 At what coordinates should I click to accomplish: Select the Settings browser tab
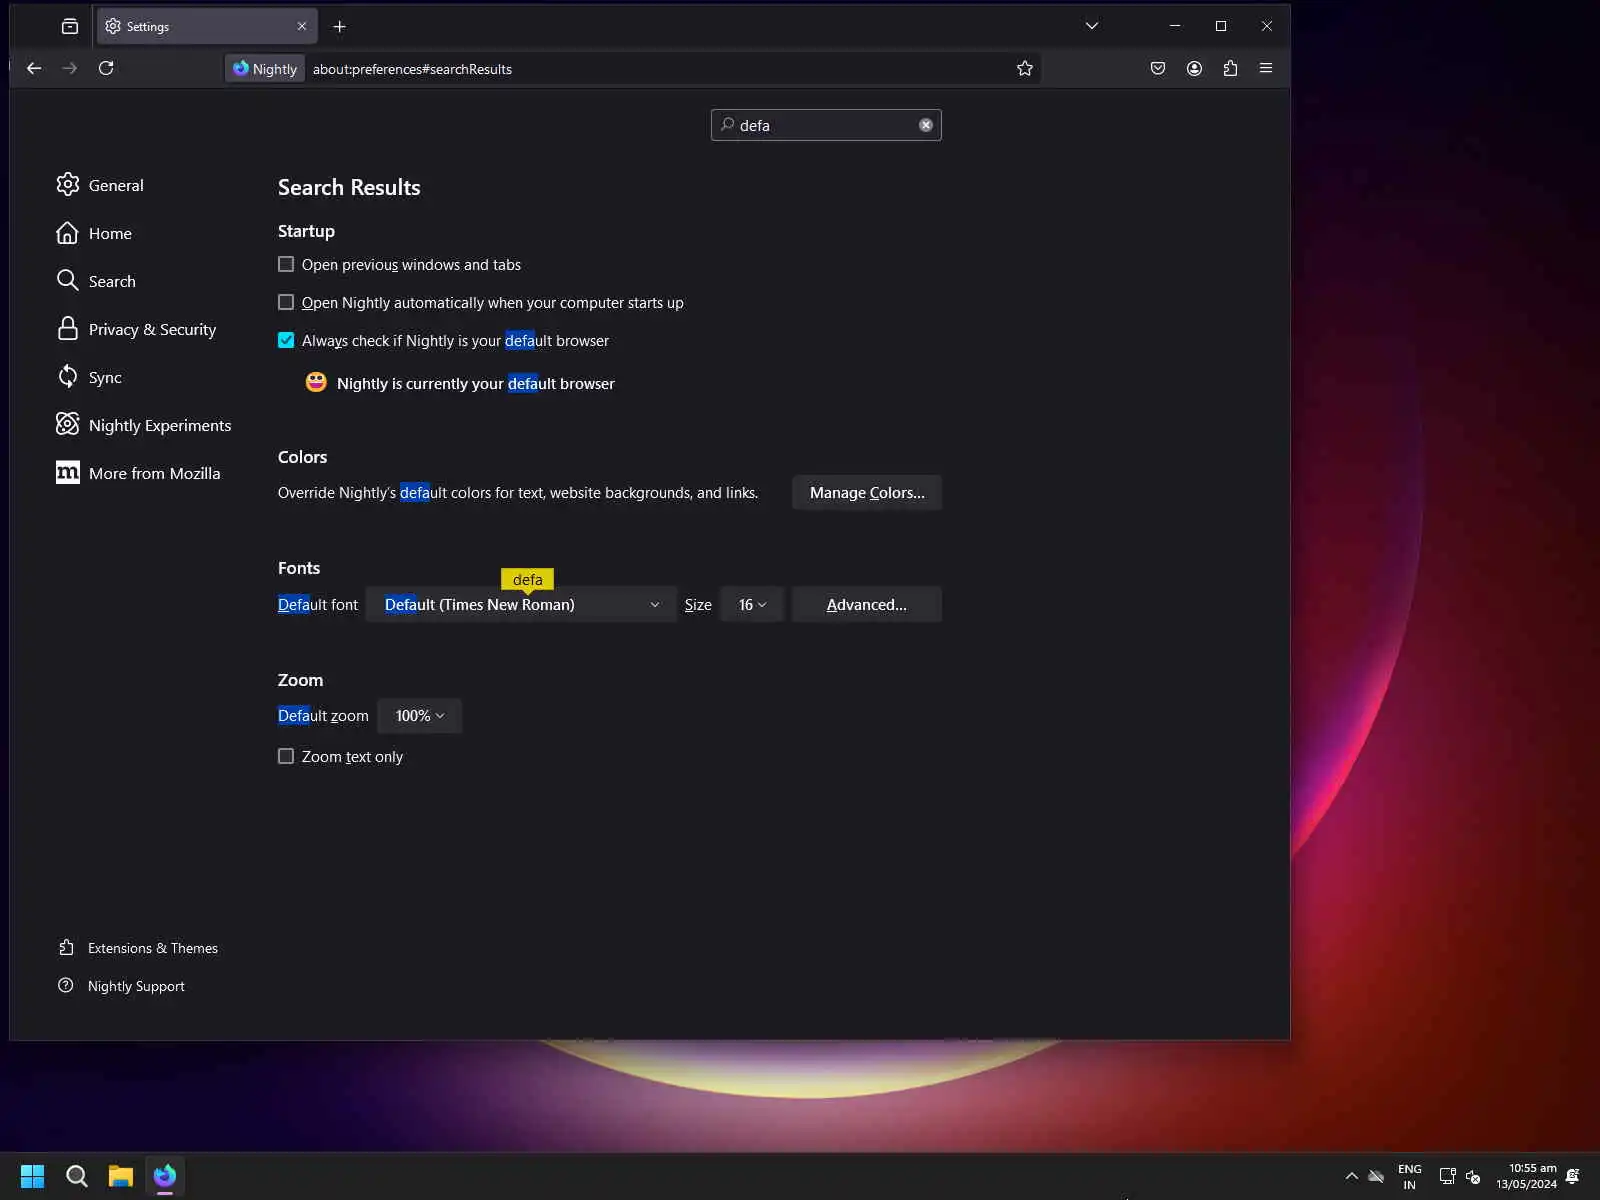[x=207, y=27]
